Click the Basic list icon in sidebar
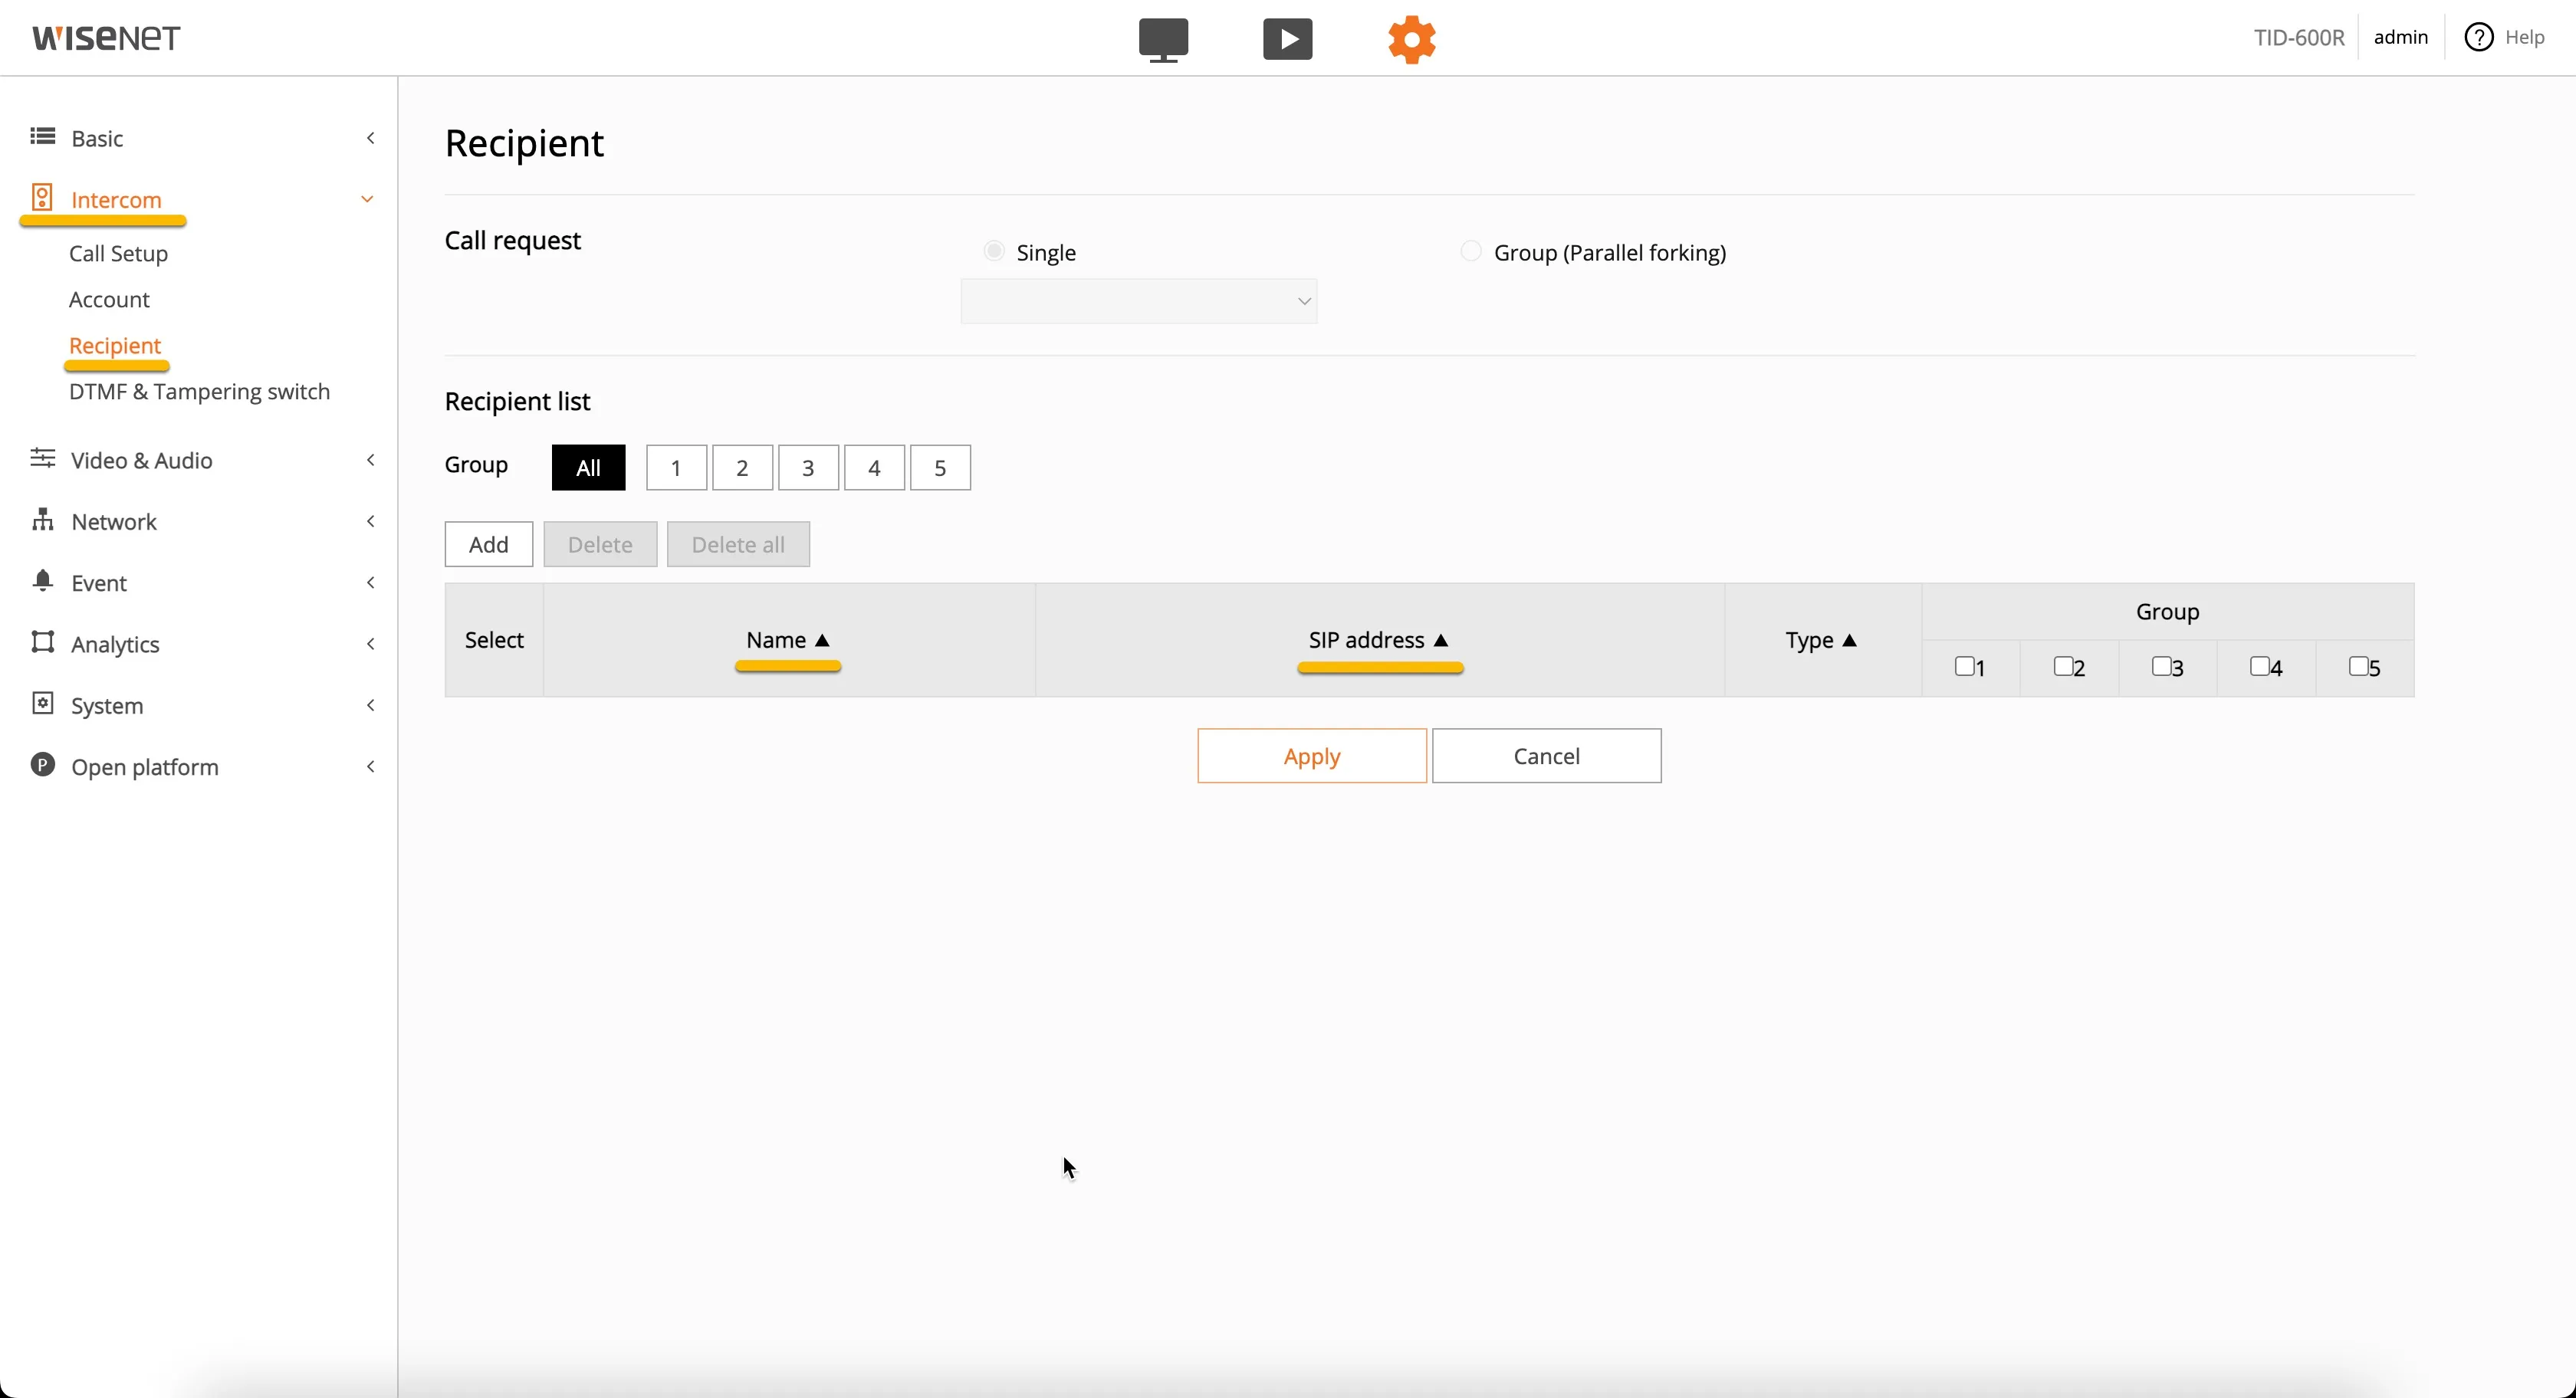 [x=42, y=137]
